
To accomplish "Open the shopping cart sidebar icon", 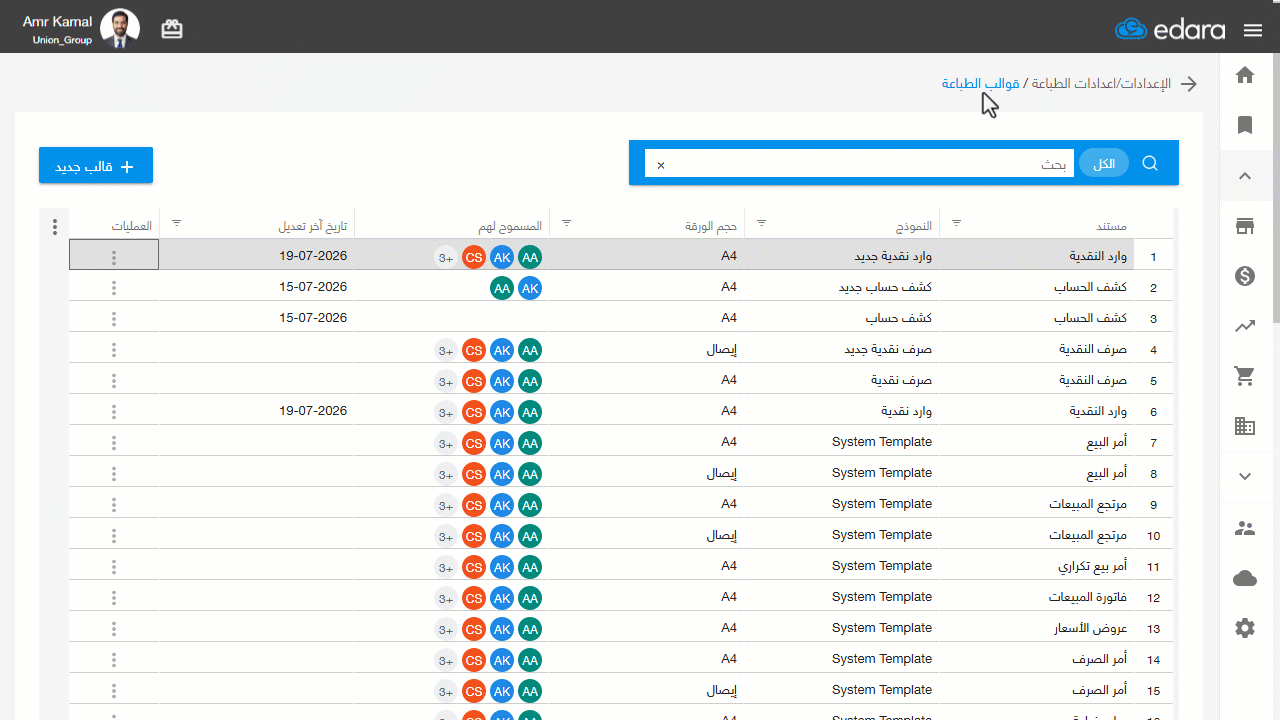I will (1245, 376).
